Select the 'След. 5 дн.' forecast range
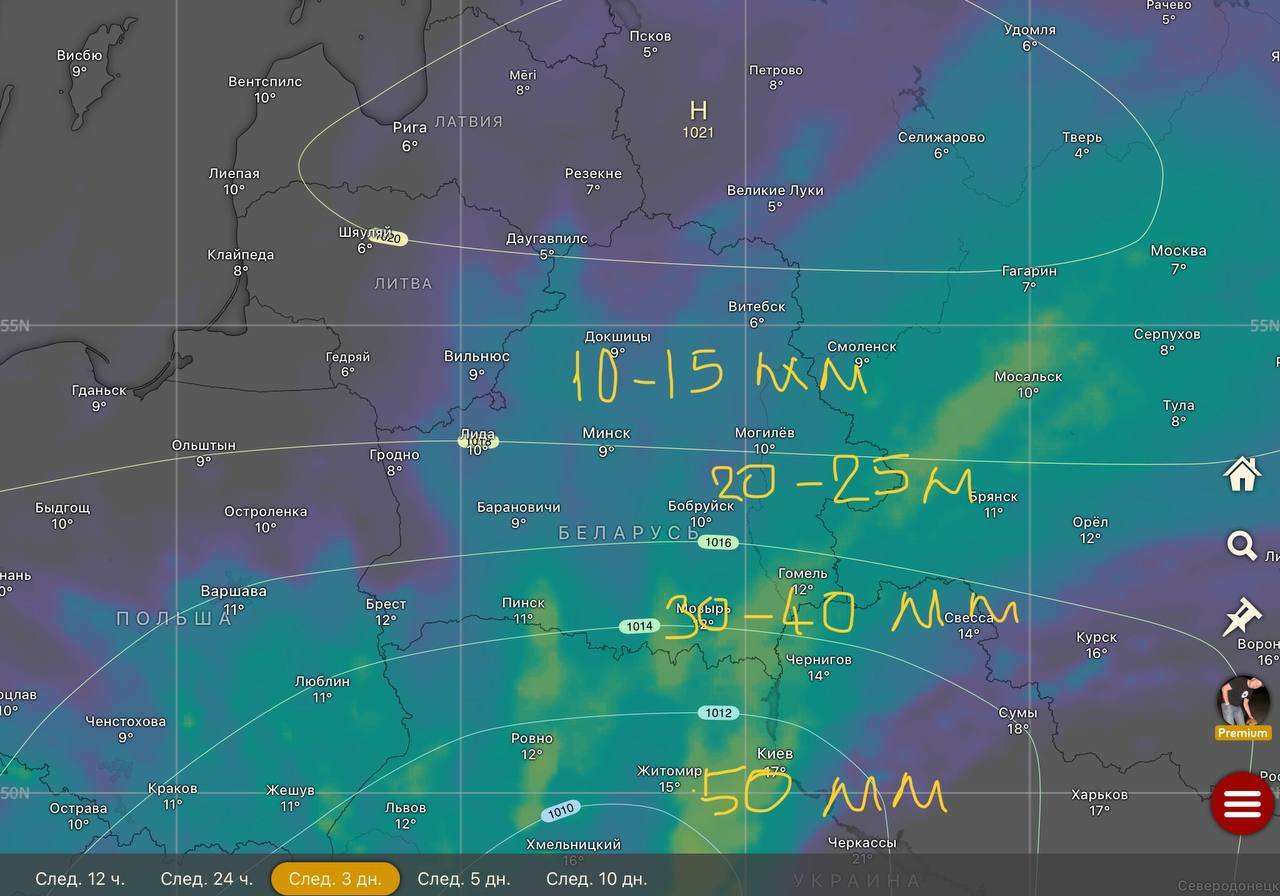The width and height of the screenshot is (1280, 896). coord(463,879)
